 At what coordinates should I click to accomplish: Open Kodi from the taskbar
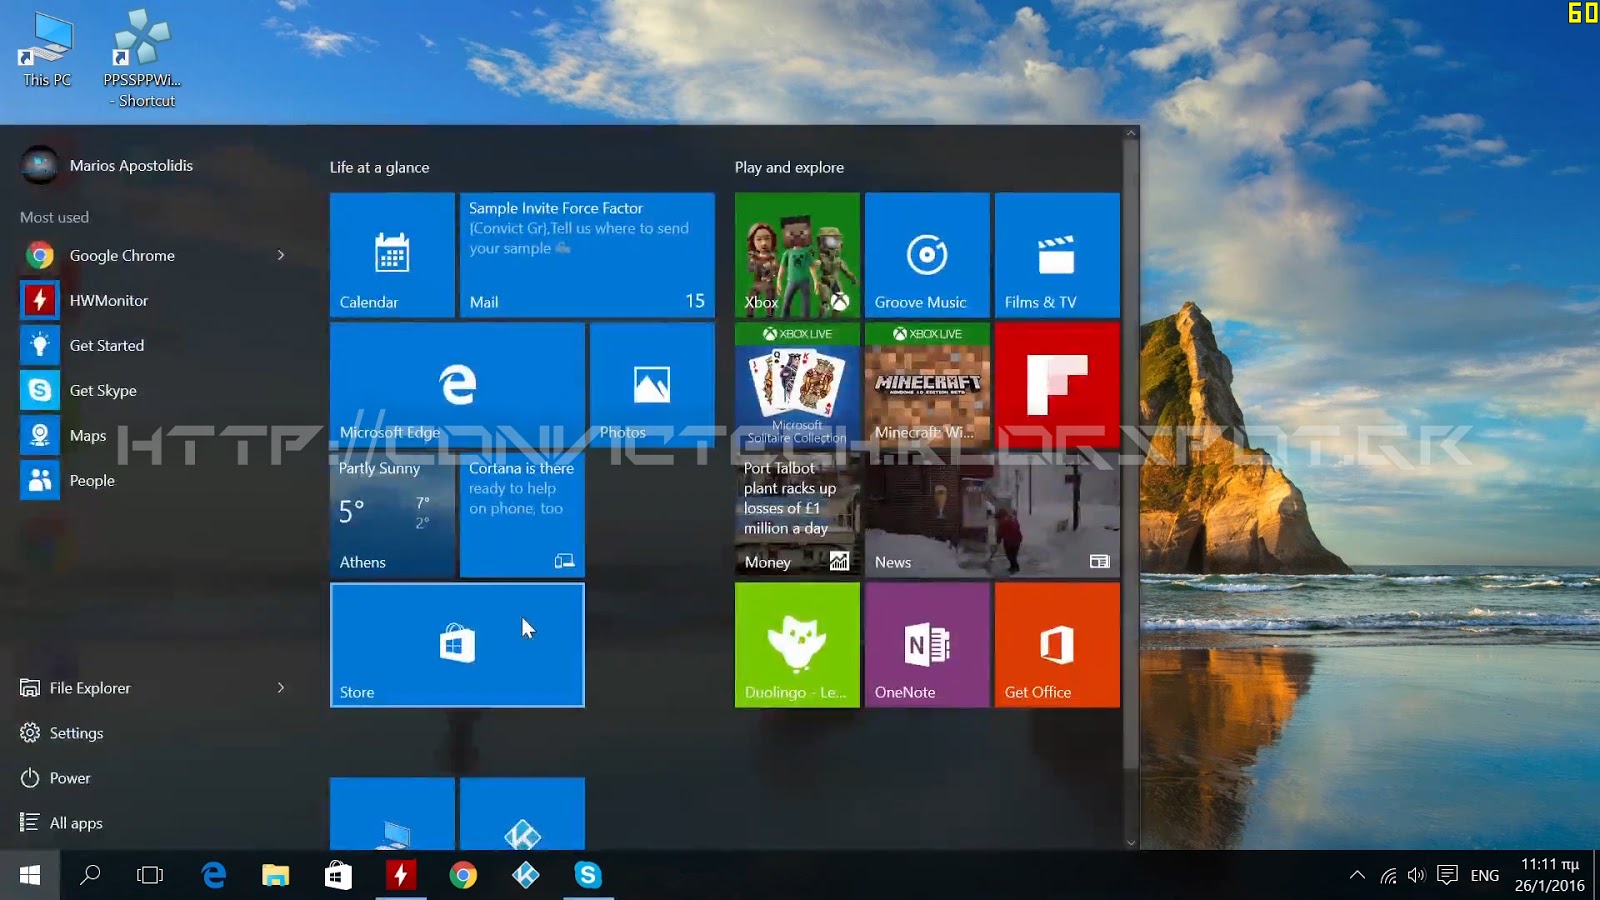[526, 875]
